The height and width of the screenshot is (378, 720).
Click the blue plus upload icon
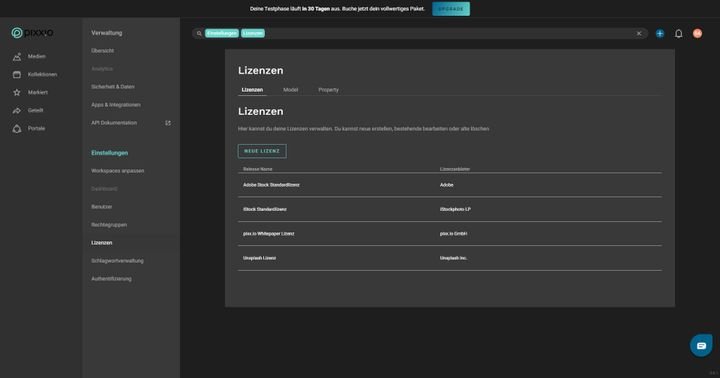pos(660,34)
